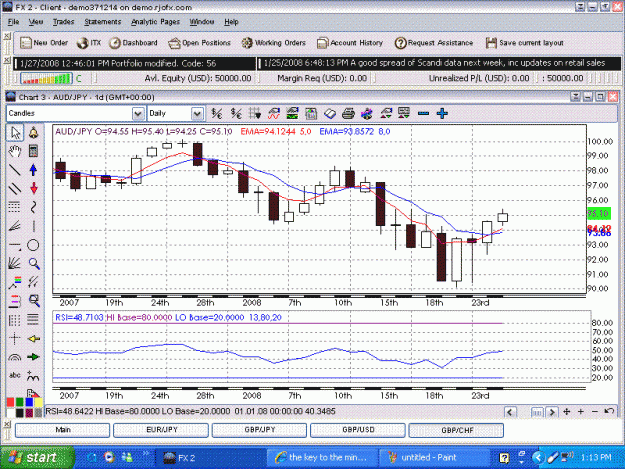
Task: Place a red down arrow marker
Action: coord(33,188)
